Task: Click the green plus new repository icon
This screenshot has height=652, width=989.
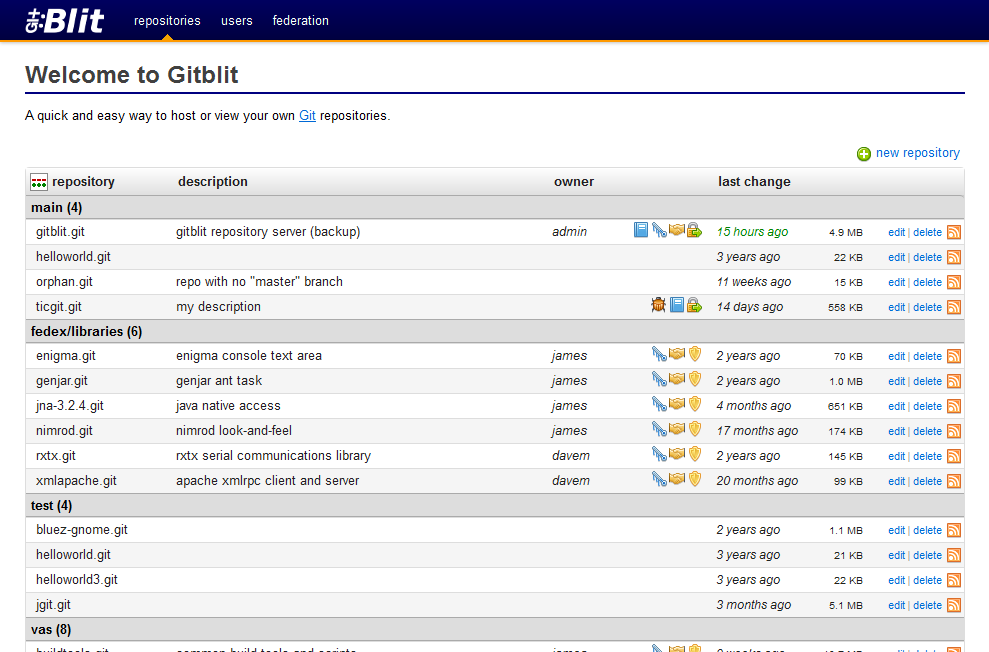Action: (x=863, y=153)
